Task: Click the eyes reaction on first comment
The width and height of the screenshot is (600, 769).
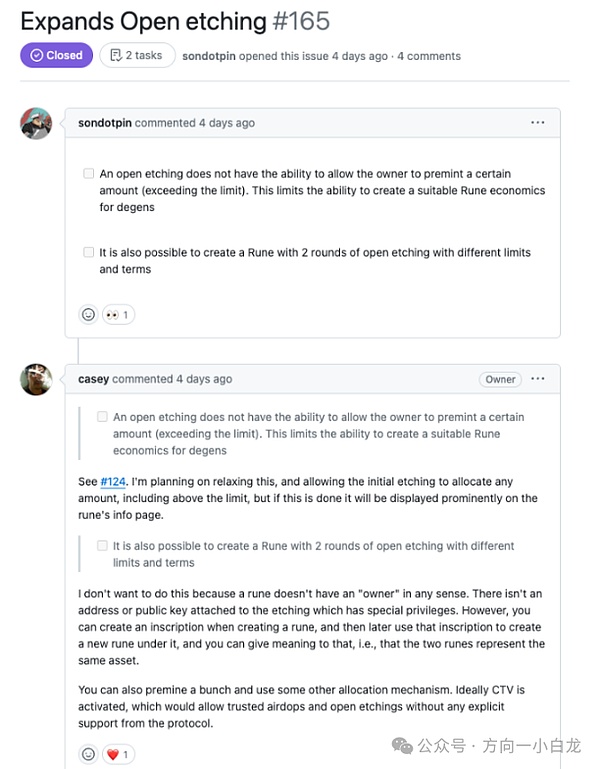Action: [119, 314]
